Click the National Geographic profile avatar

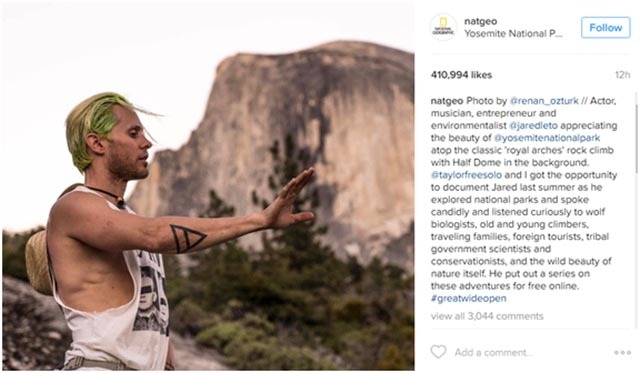click(x=443, y=28)
